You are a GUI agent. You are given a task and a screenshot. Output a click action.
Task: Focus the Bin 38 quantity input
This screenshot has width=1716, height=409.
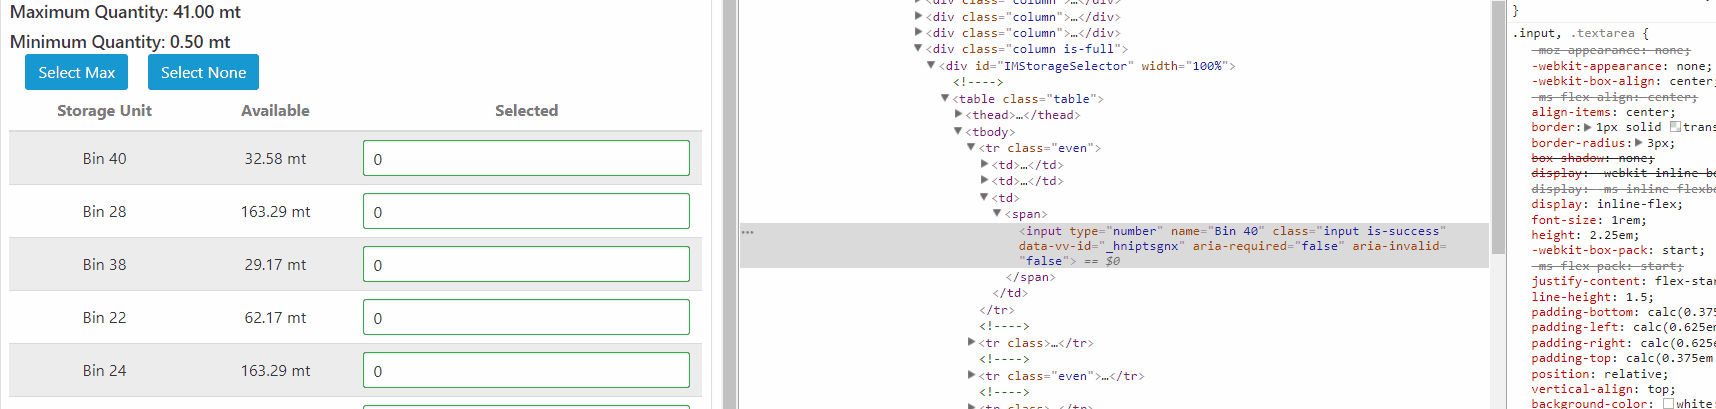(526, 264)
